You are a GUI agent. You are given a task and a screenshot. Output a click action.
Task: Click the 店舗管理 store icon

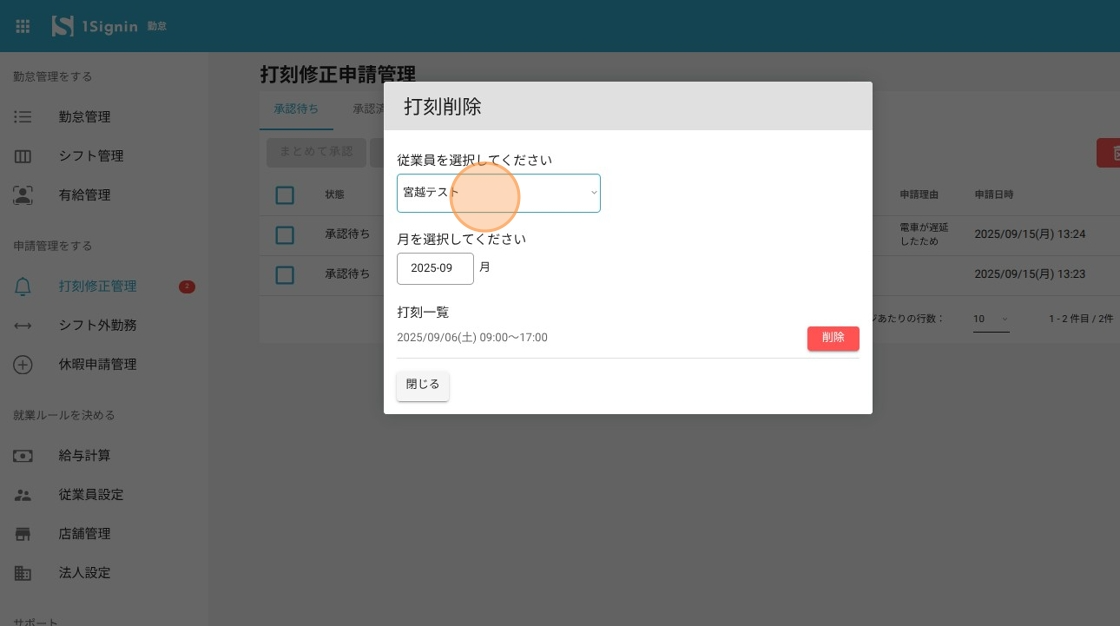coord(23,534)
